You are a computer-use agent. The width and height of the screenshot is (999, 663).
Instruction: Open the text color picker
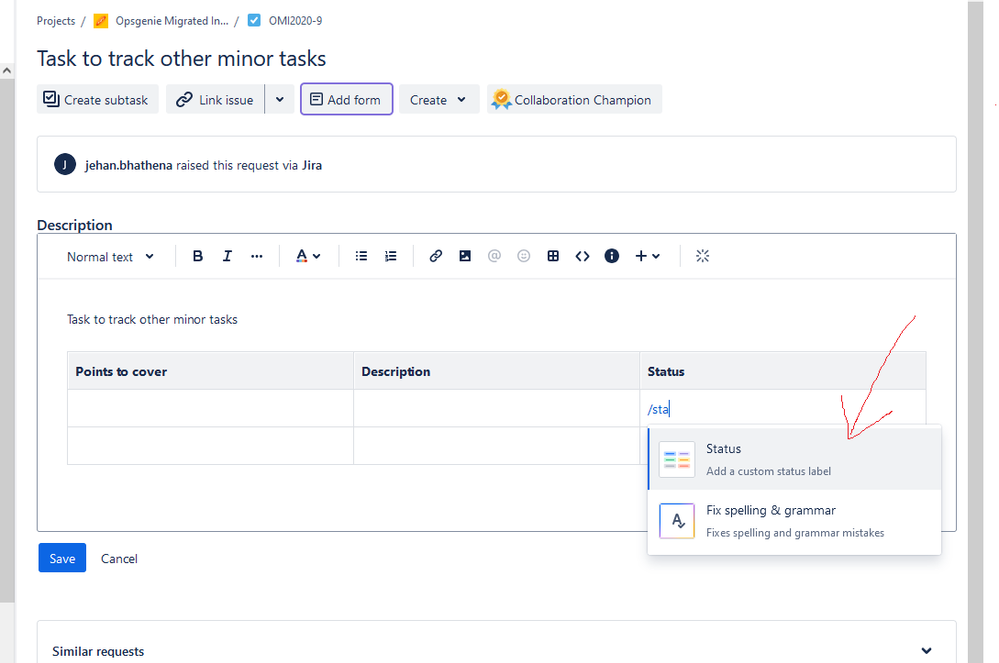click(308, 256)
